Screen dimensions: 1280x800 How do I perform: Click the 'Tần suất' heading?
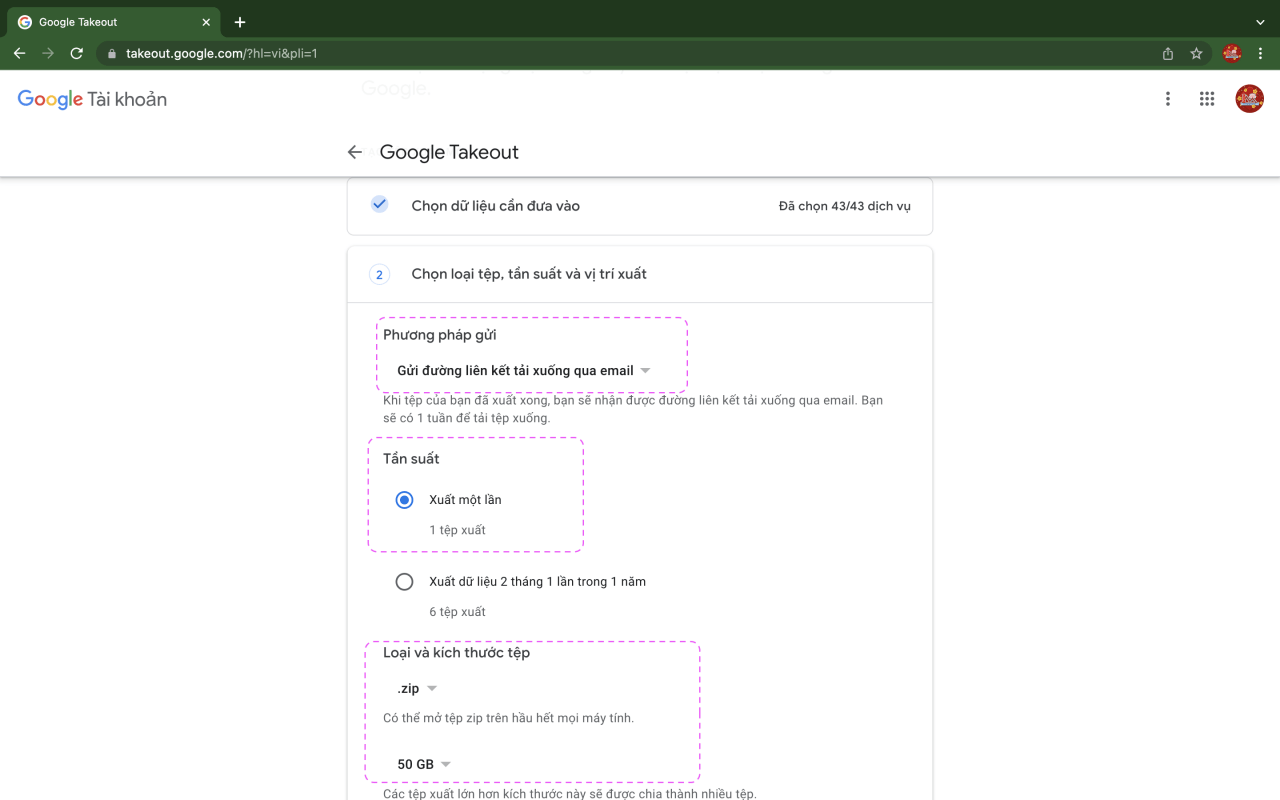pyautogui.click(x=411, y=459)
